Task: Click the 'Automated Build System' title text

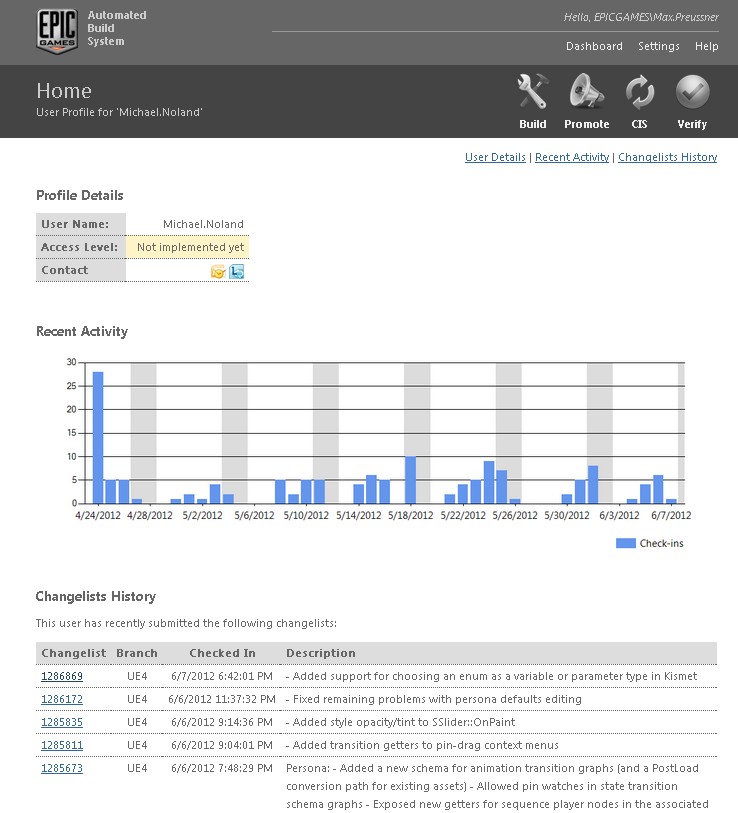Action: point(117,29)
